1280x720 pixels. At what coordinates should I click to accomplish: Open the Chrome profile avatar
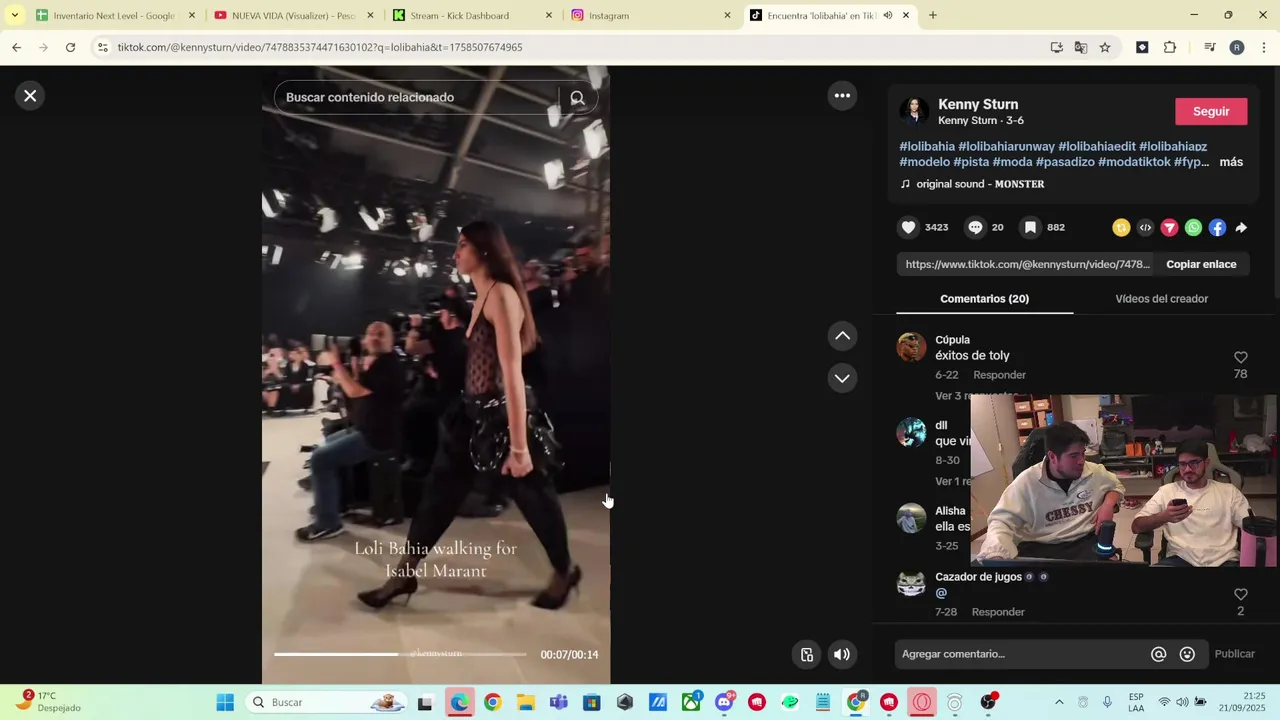1237,47
